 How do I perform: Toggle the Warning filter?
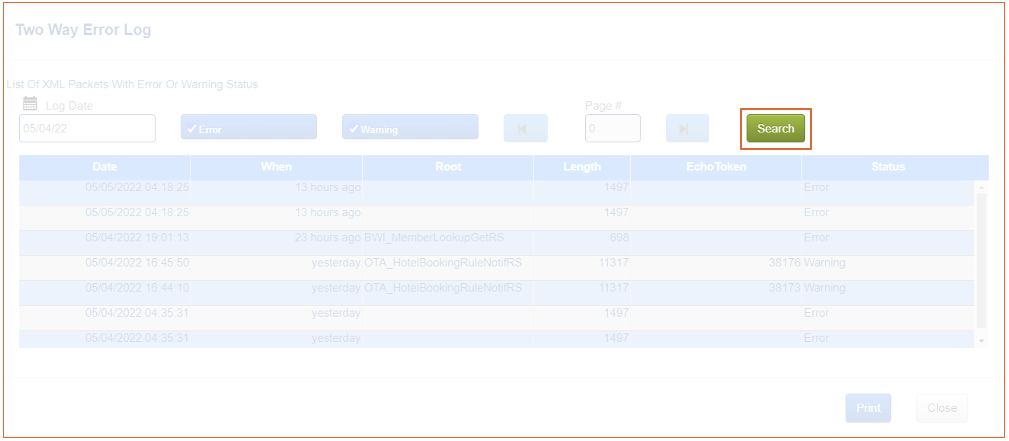410,128
